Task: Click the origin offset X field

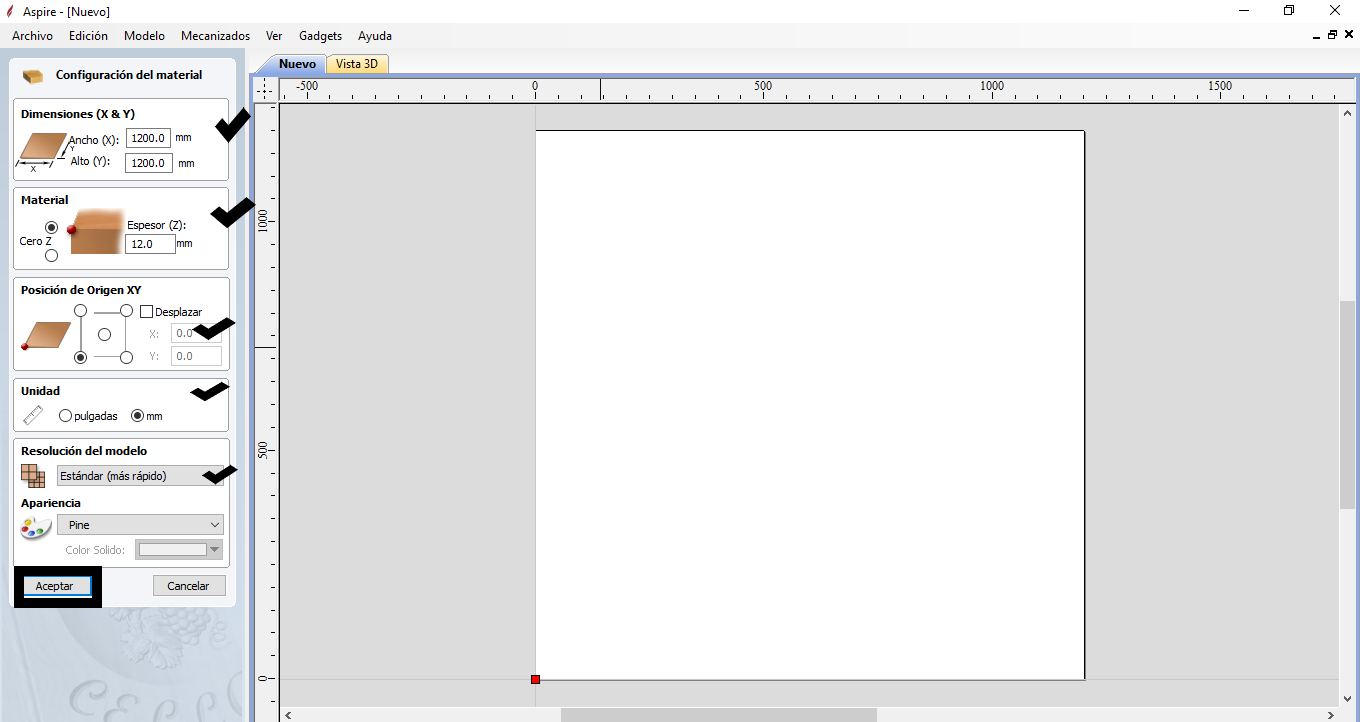Action: [196, 333]
